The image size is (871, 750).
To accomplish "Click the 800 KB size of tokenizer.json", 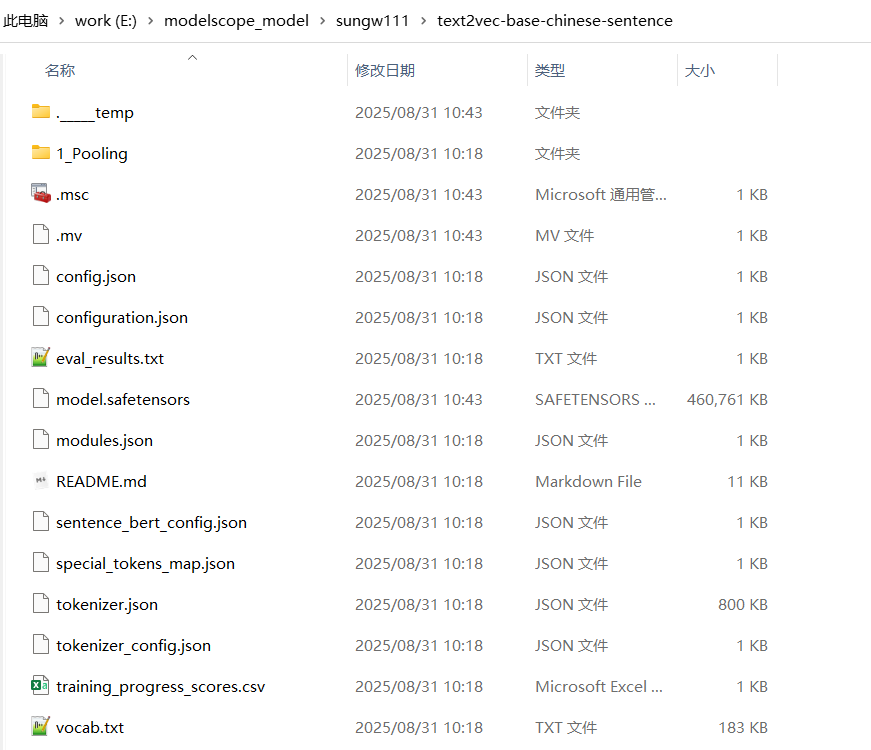I will click(743, 604).
